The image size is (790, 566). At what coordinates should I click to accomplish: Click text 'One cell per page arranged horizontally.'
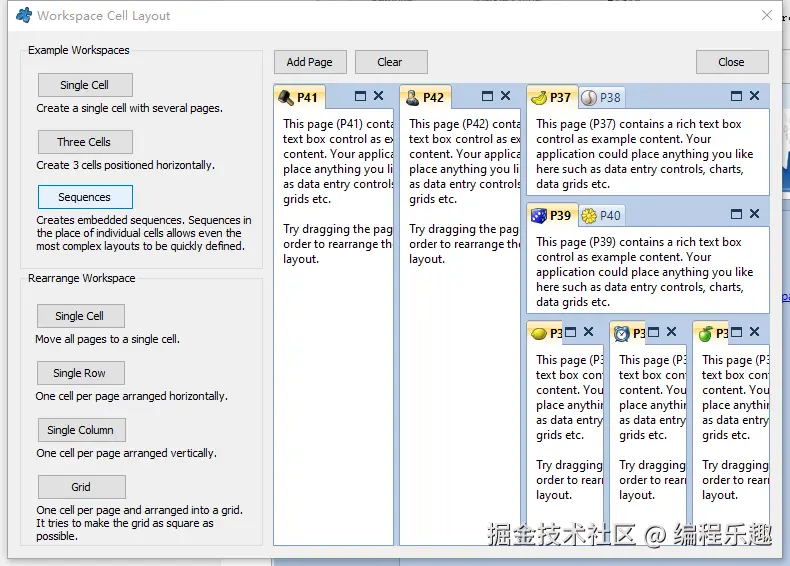click(131, 396)
